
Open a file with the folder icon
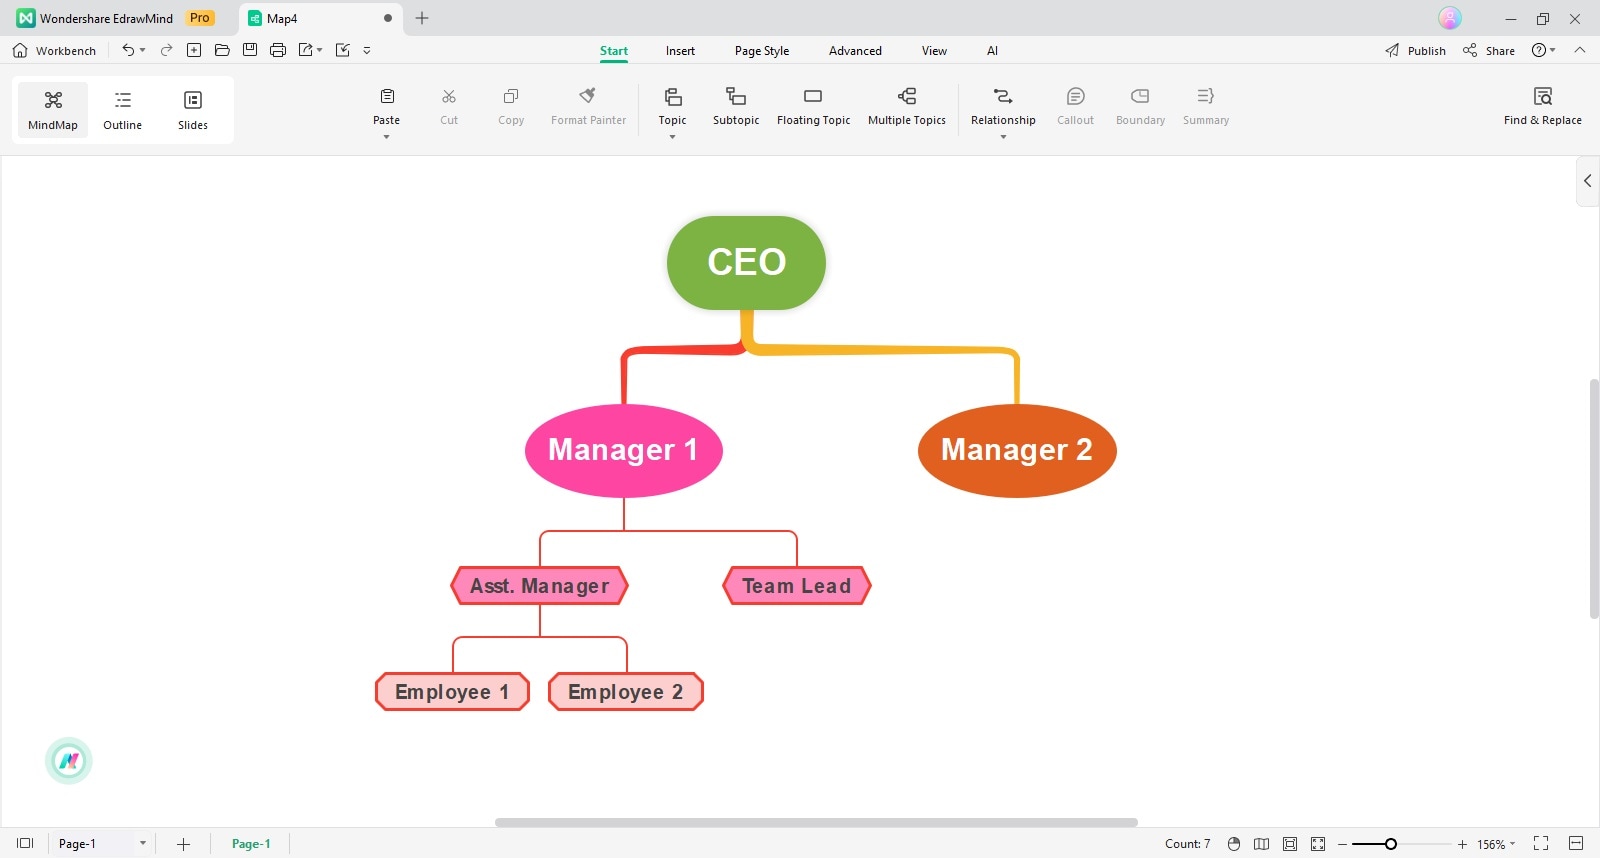(x=222, y=50)
